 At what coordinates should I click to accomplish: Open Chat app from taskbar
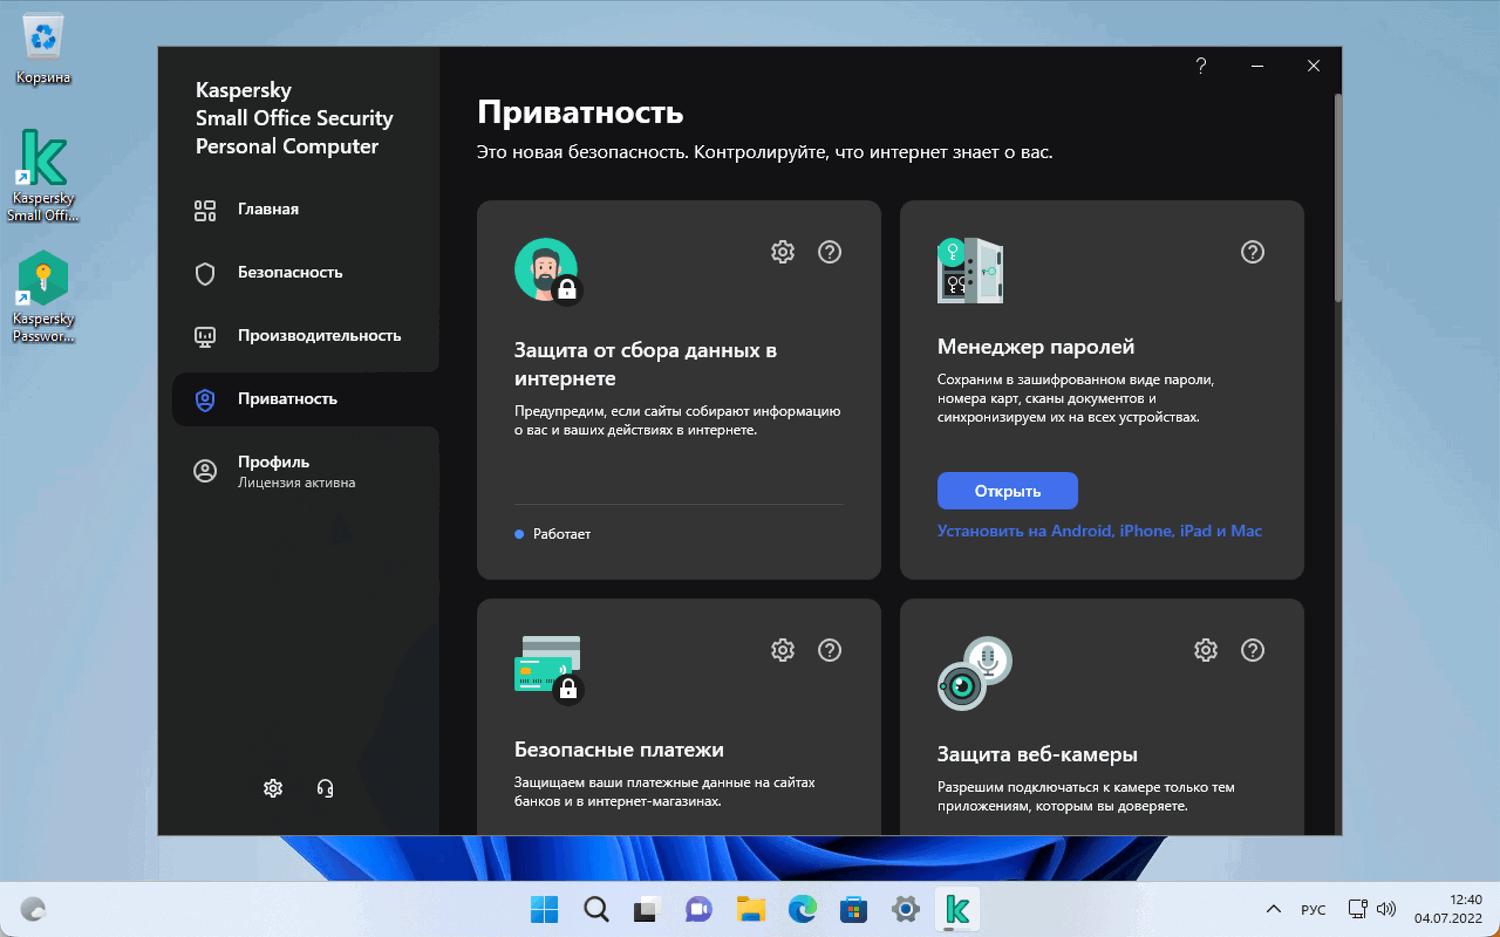(x=699, y=909)
